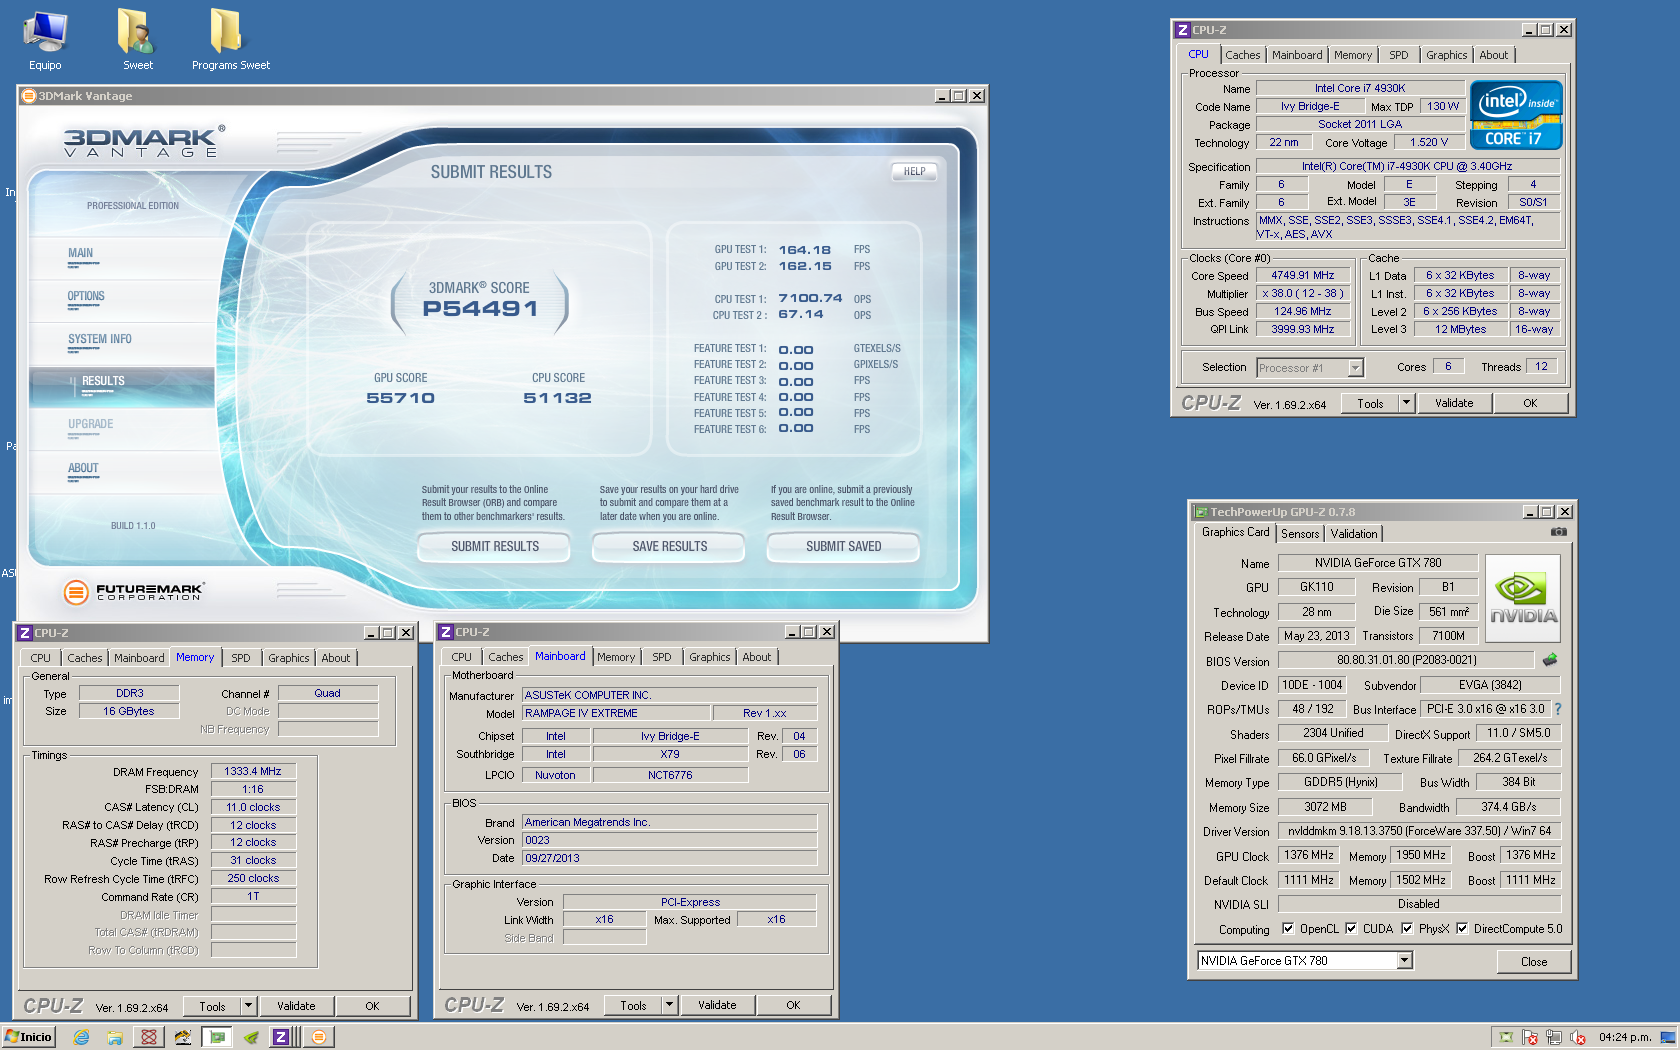1680x1050 pixels.
Task: Click the SAVE RESULTS button
Action: pos(669,546)
